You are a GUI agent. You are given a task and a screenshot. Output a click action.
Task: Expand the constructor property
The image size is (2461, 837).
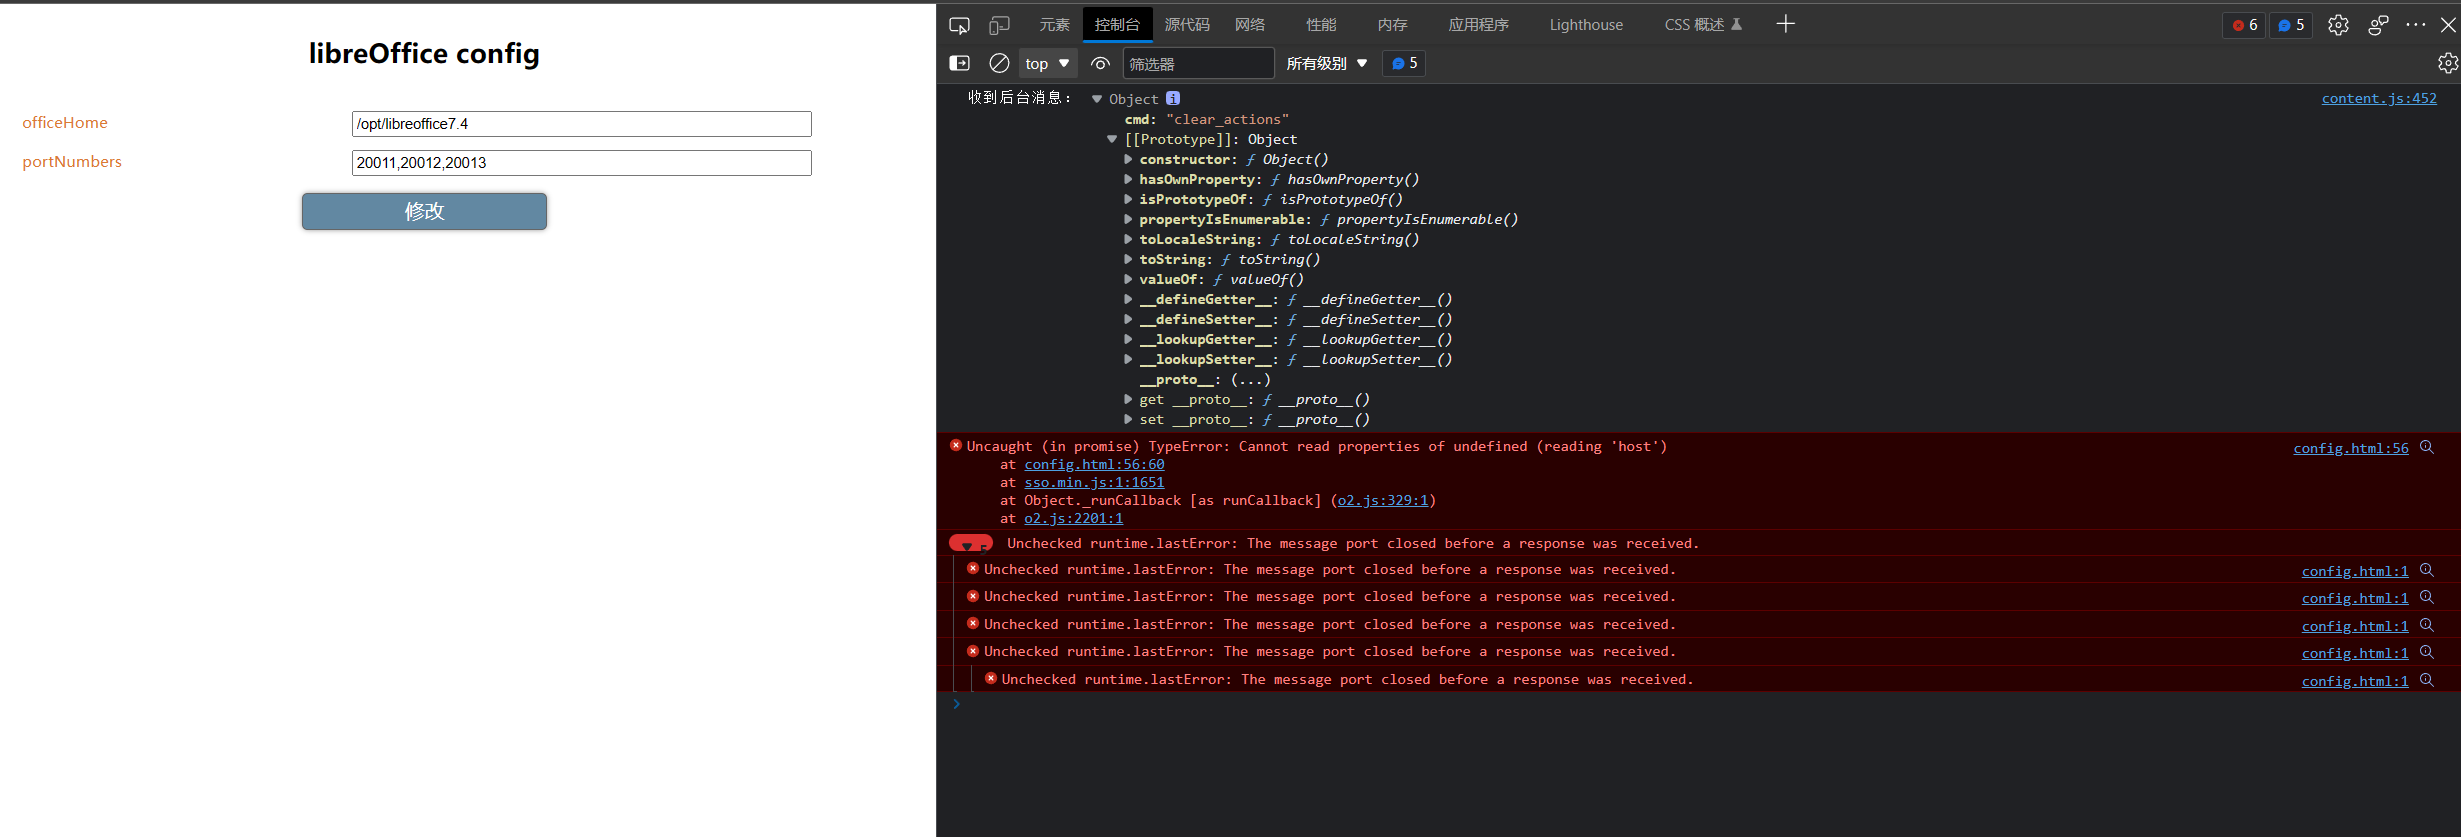pos(1128,159)
